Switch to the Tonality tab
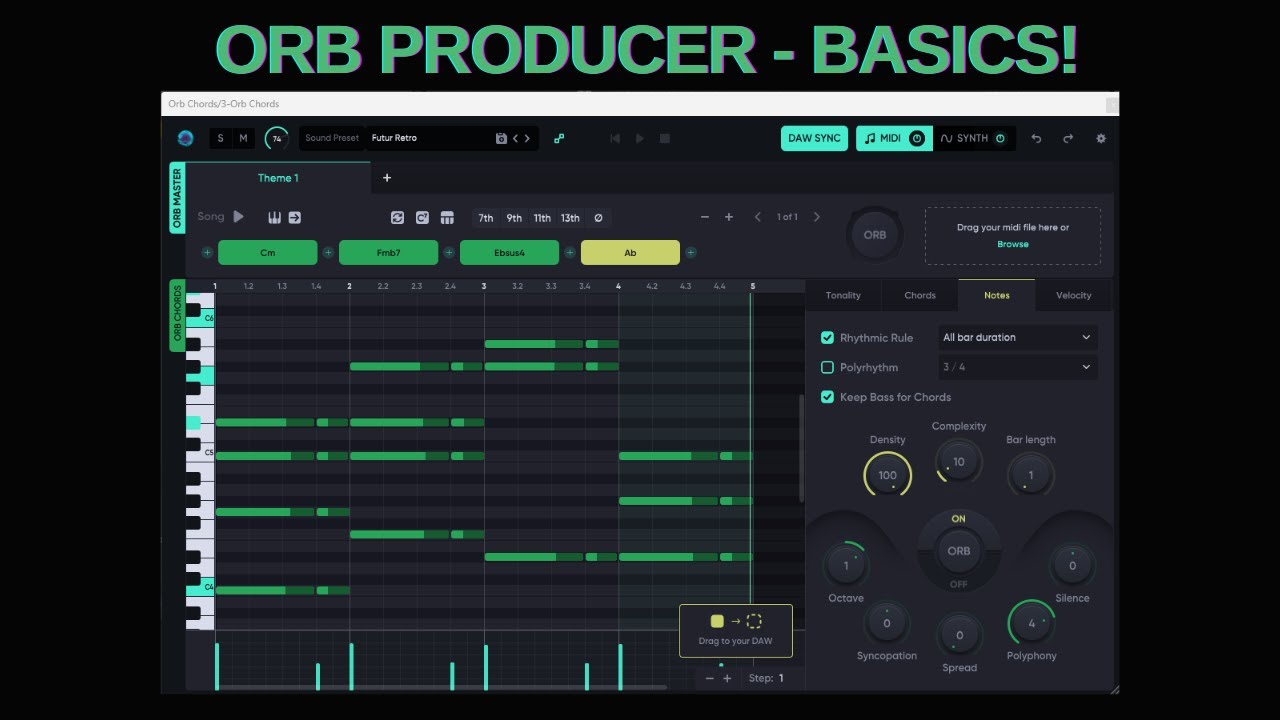Viewport: 1280px width, 720px height. pos(843,295)
